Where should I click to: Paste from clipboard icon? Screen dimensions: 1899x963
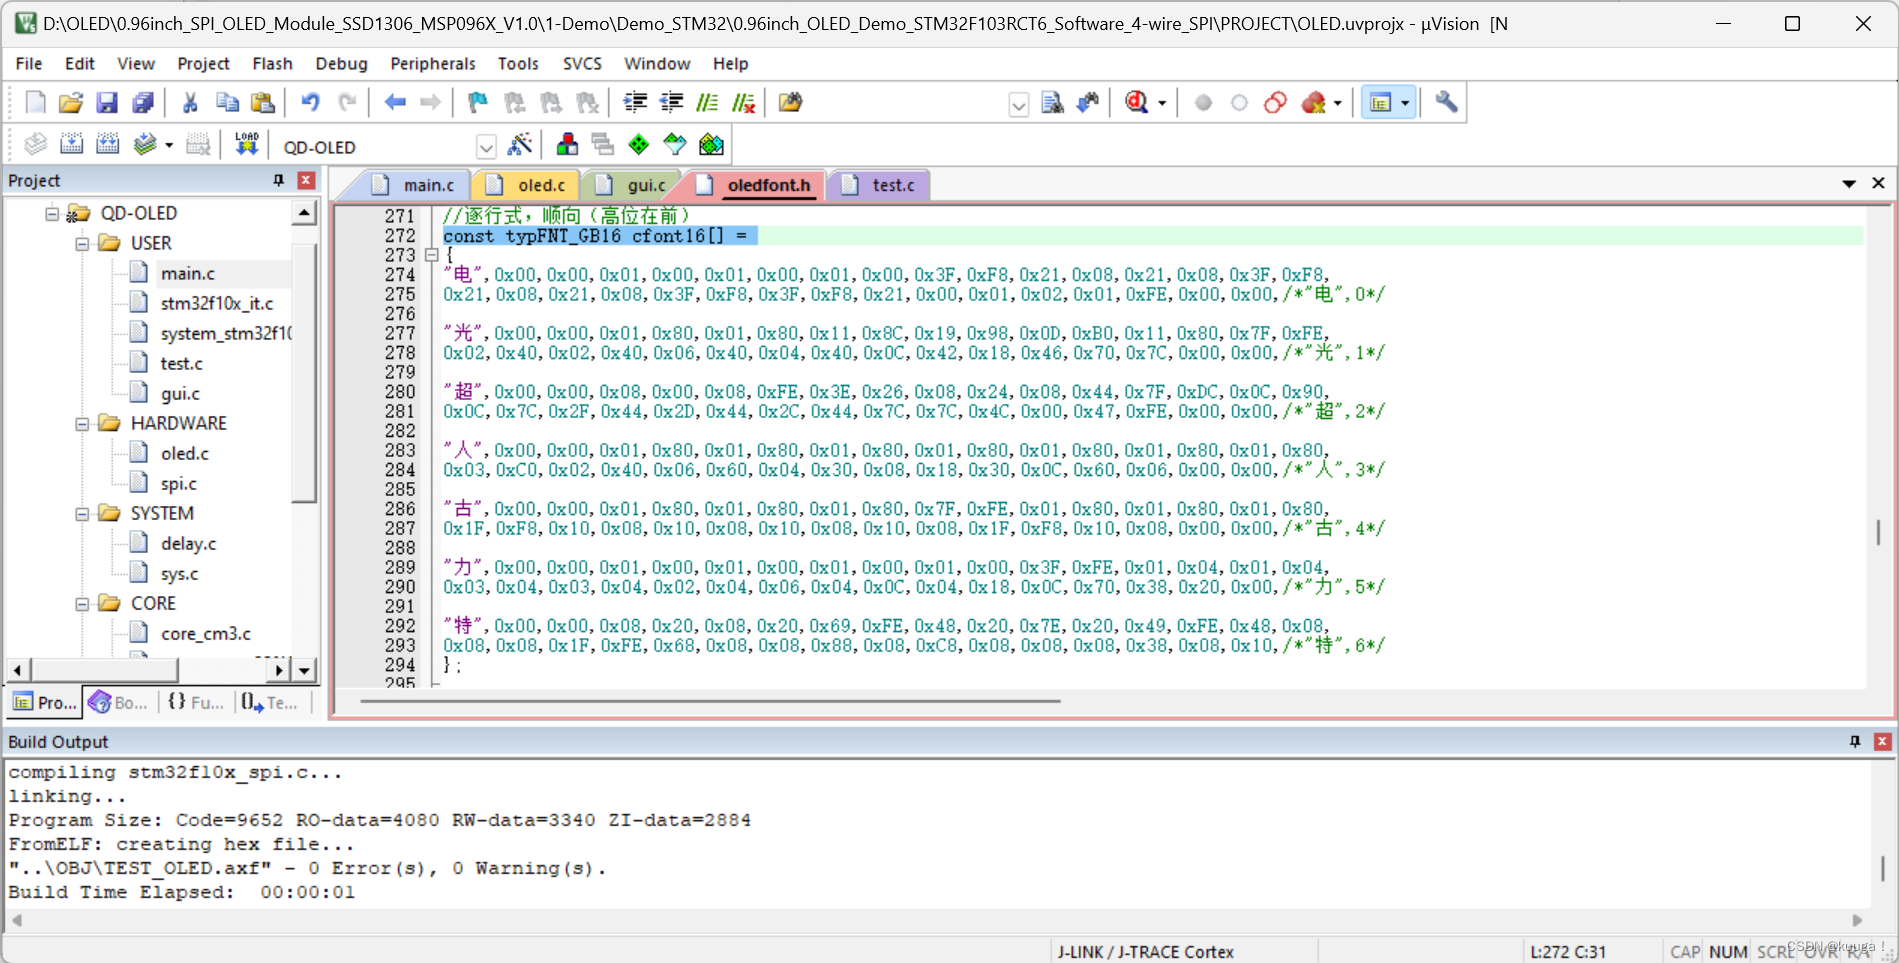pos(263,102)
